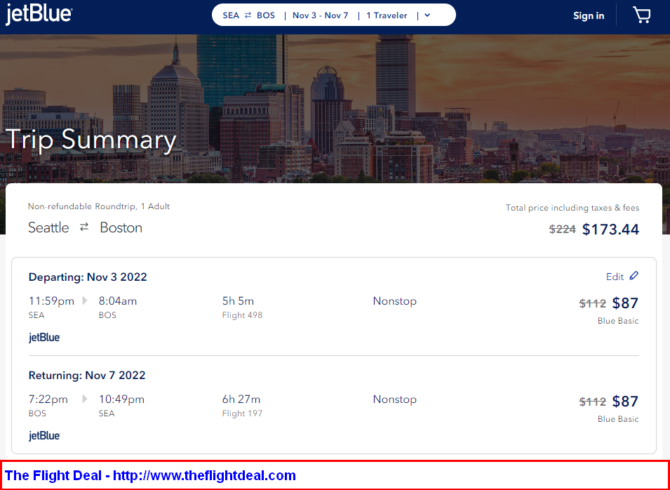Click the roundtrip arrows icon in the search bar
Screen dimensions: 670x490
(x=248, y=15)
